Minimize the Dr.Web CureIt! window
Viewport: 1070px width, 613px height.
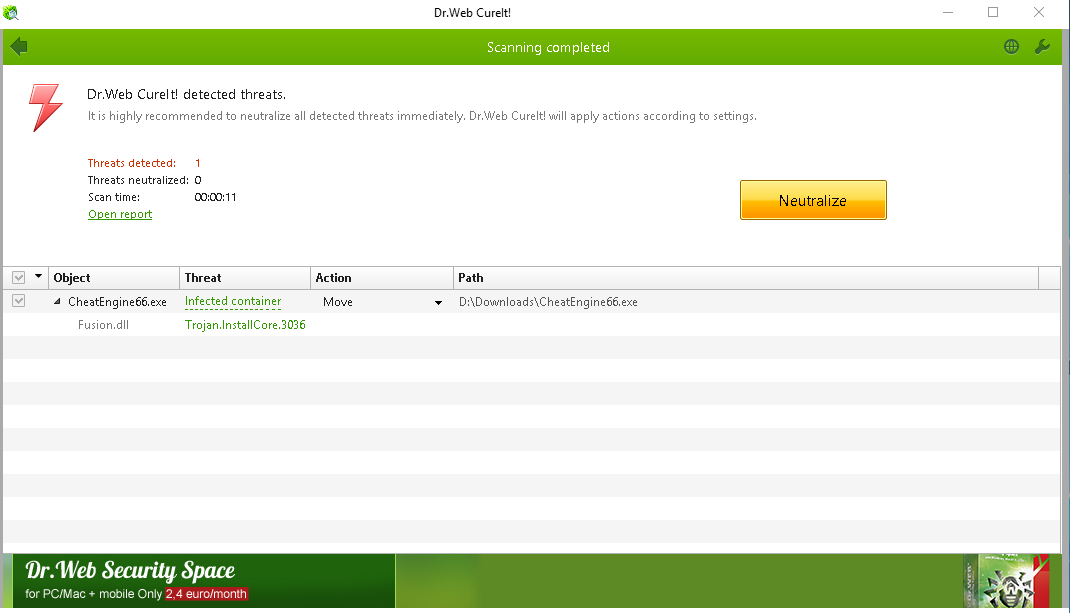tap(946, 12)
